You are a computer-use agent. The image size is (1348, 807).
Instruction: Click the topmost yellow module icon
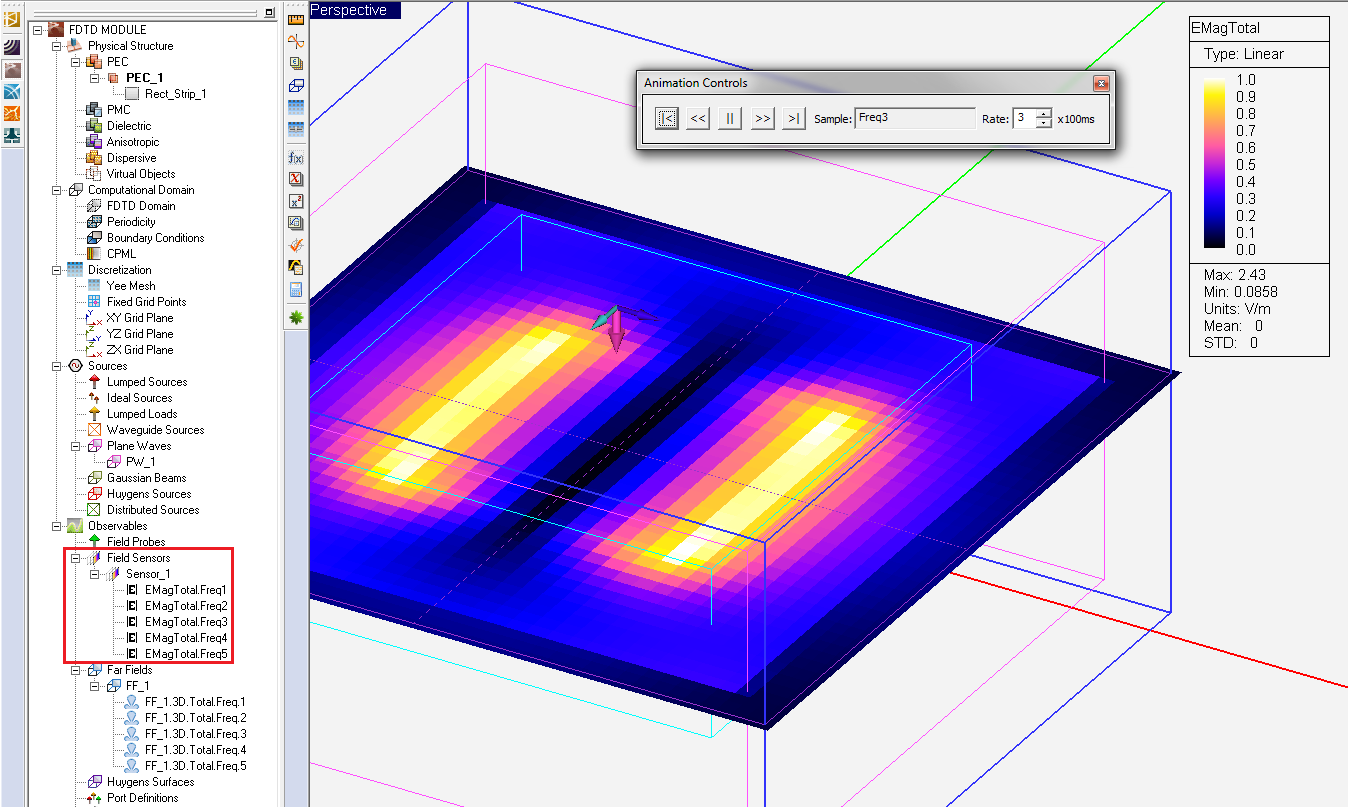12,20
